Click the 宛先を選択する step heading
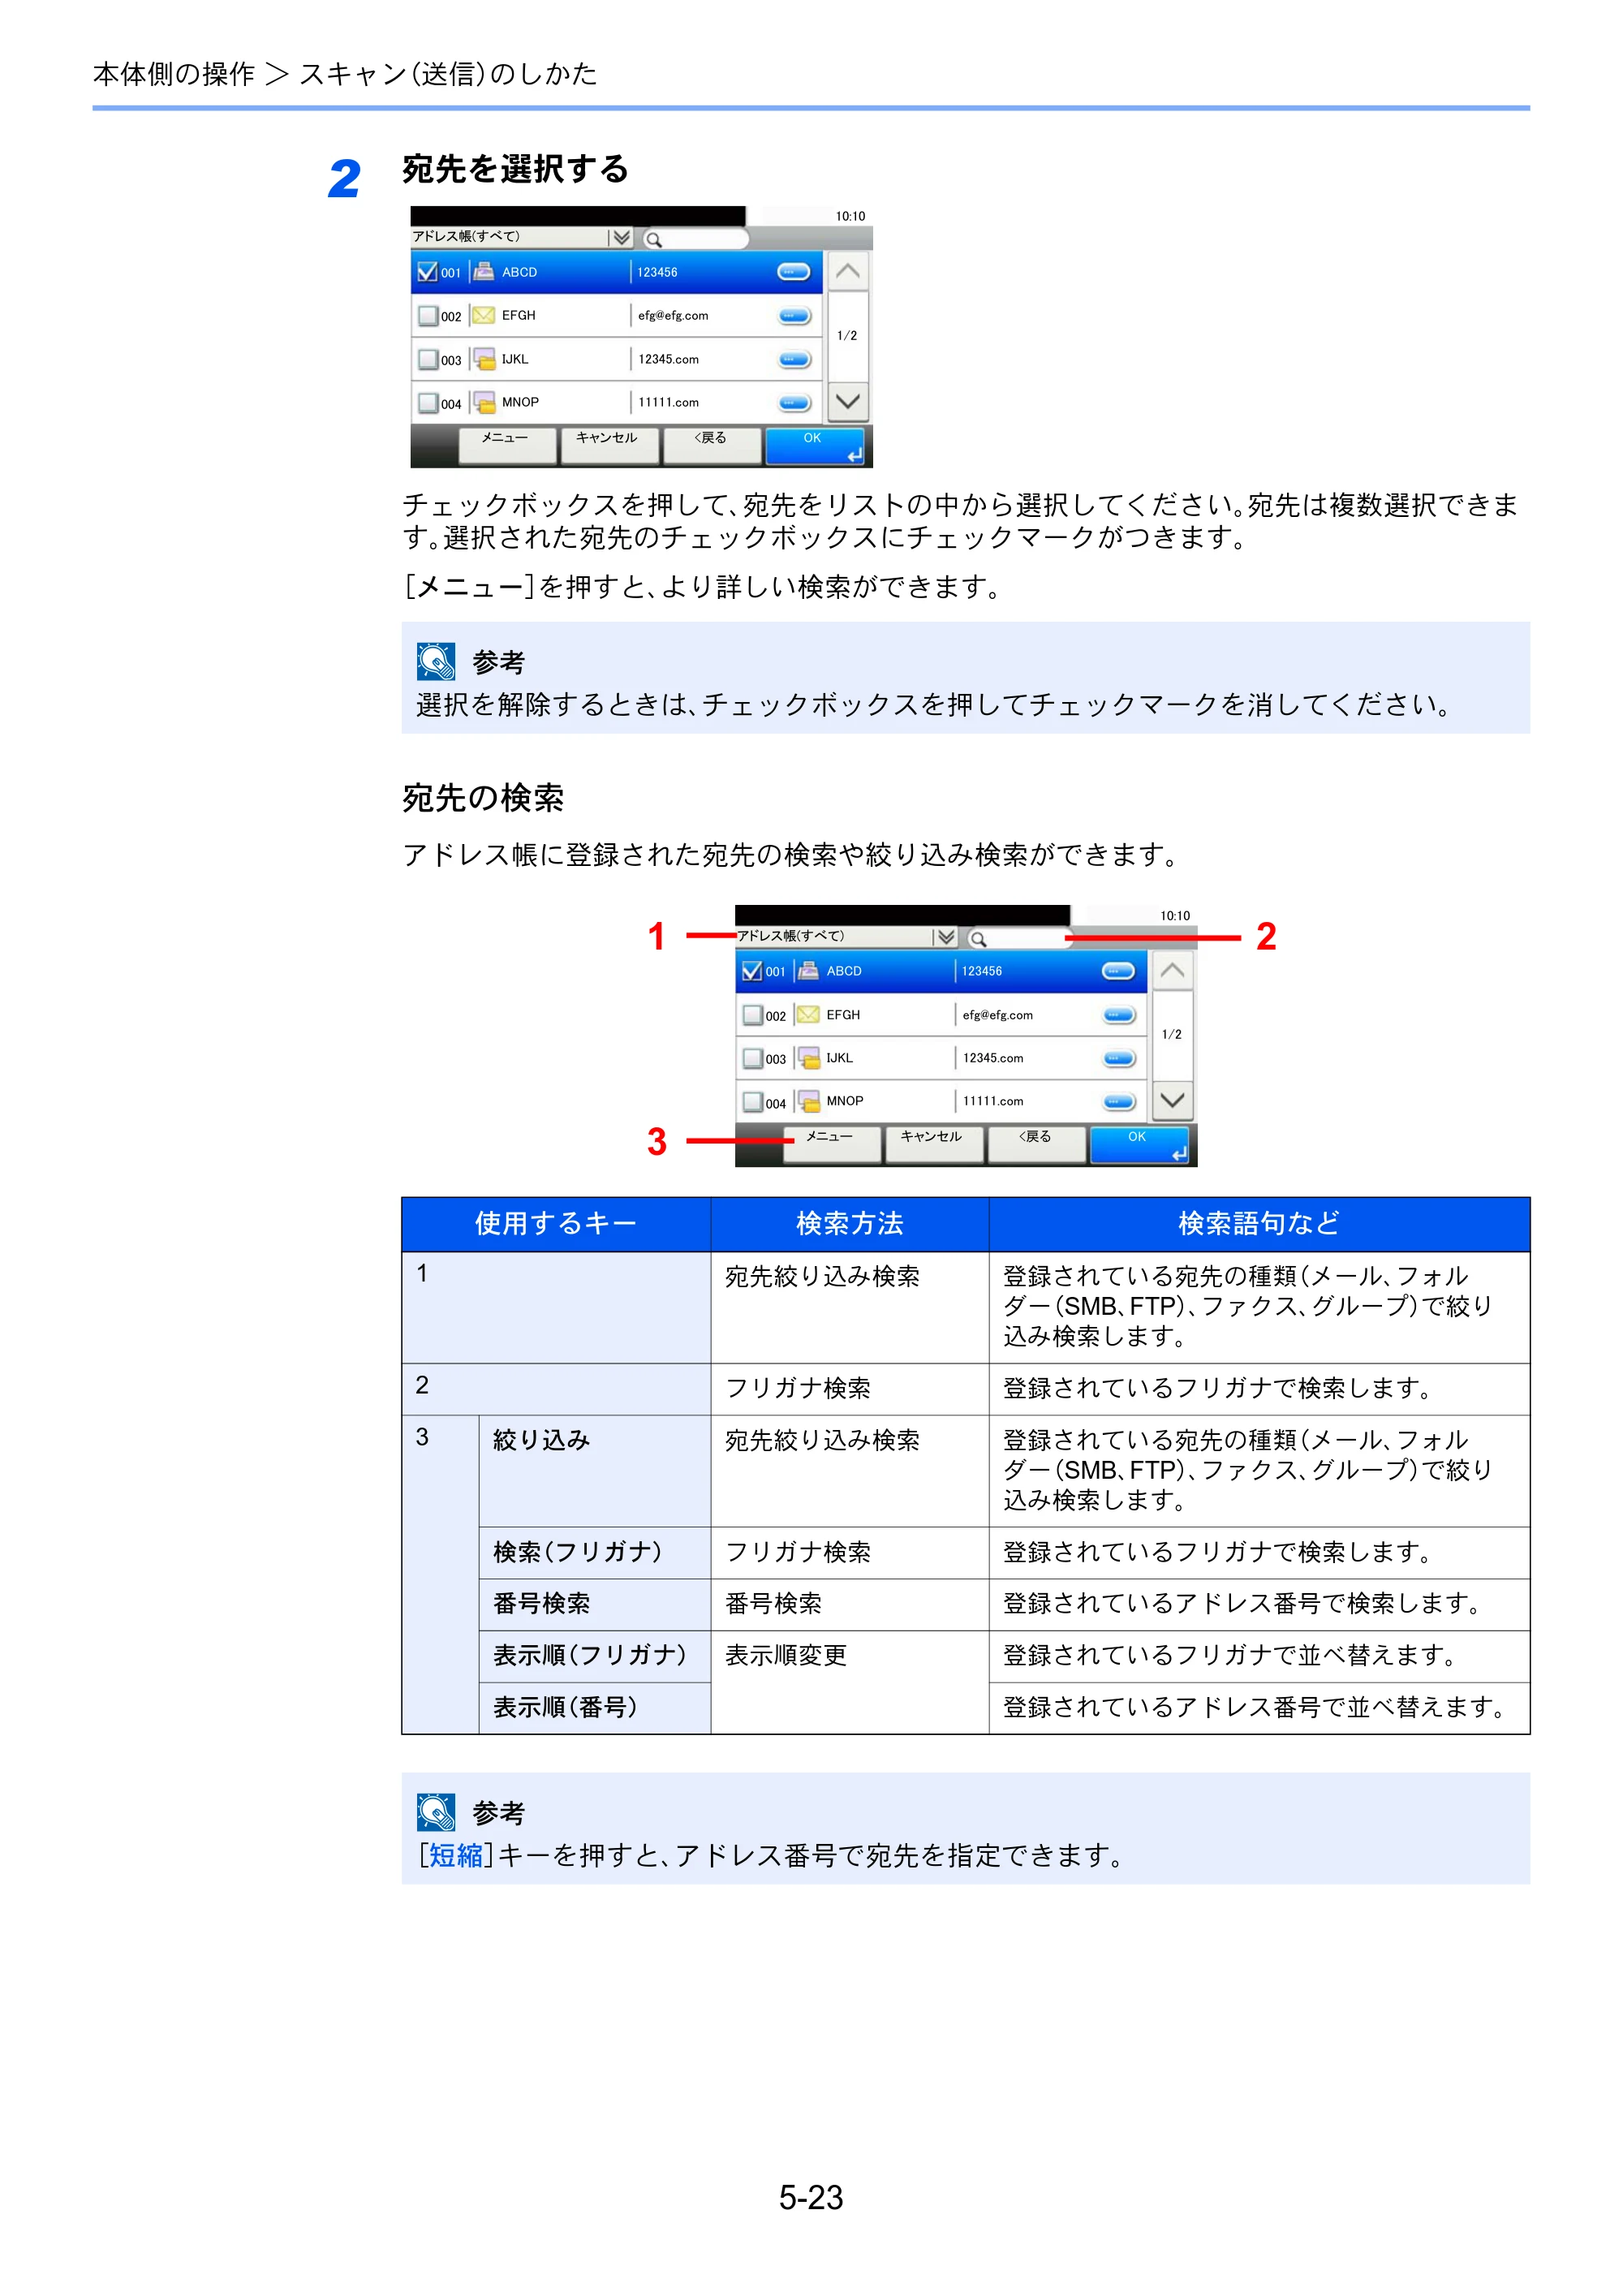 pos(515,170)
